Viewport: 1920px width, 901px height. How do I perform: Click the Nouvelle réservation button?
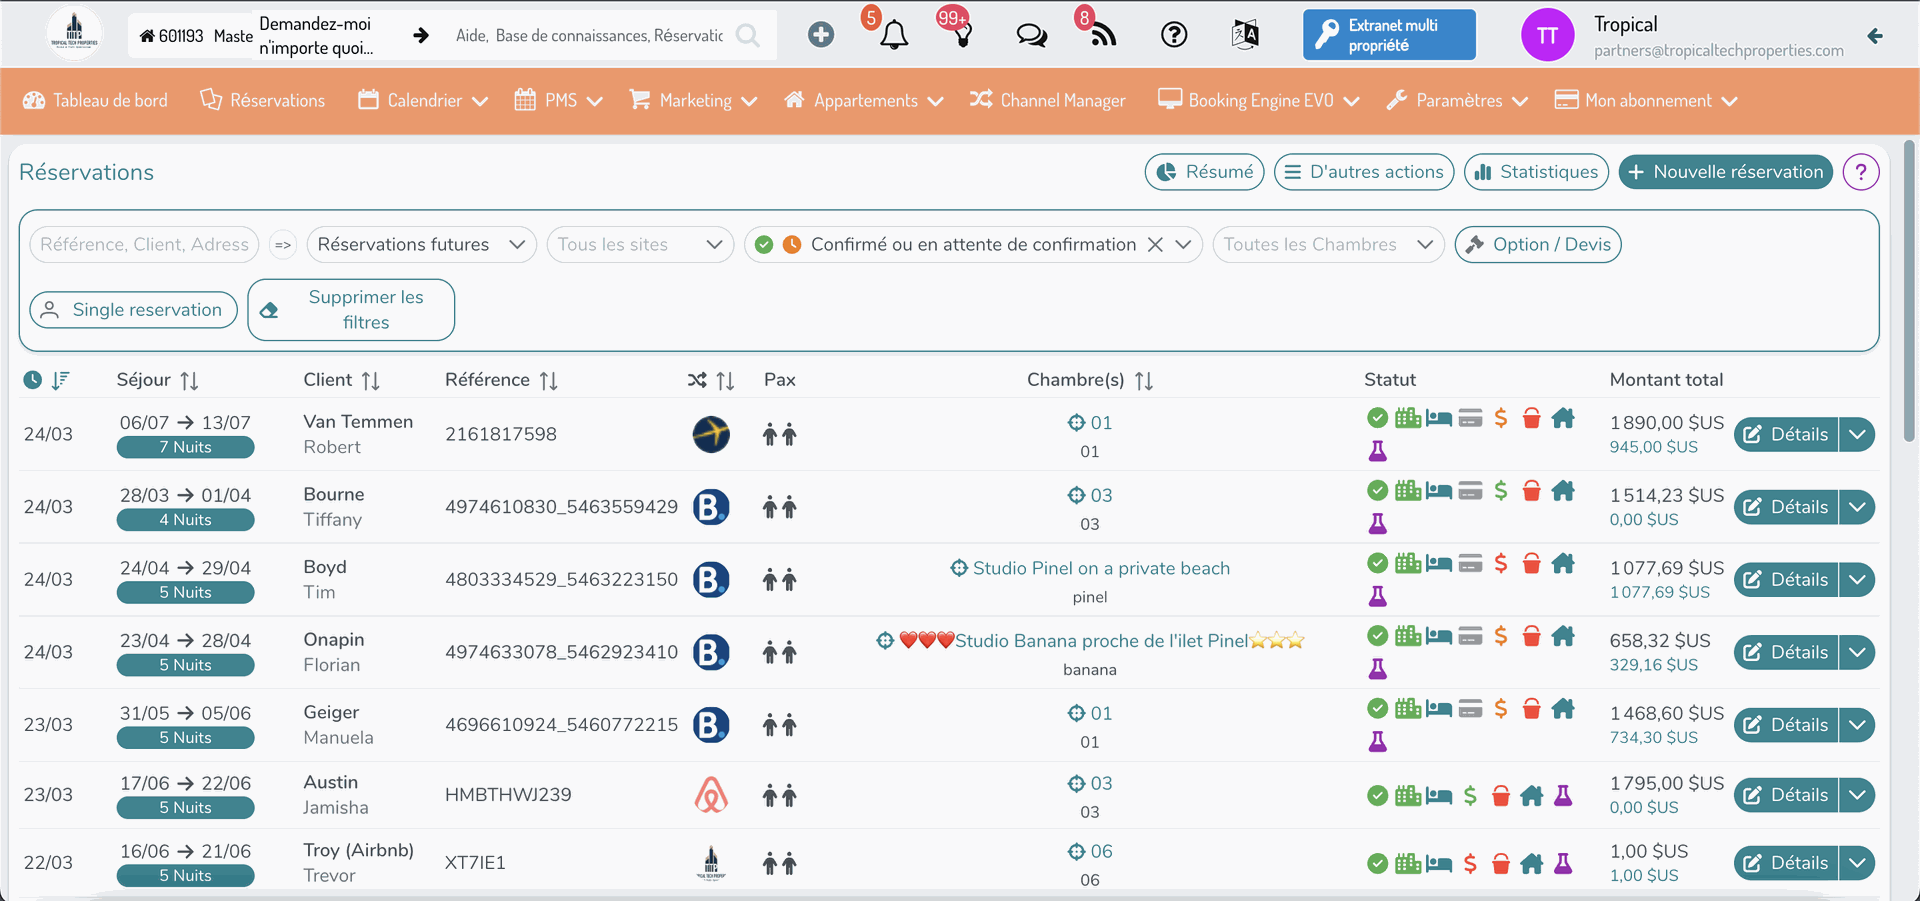(x=1725, y=172)
